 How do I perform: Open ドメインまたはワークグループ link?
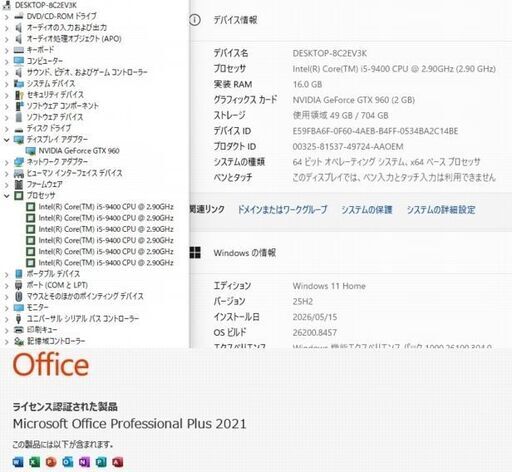283,210
